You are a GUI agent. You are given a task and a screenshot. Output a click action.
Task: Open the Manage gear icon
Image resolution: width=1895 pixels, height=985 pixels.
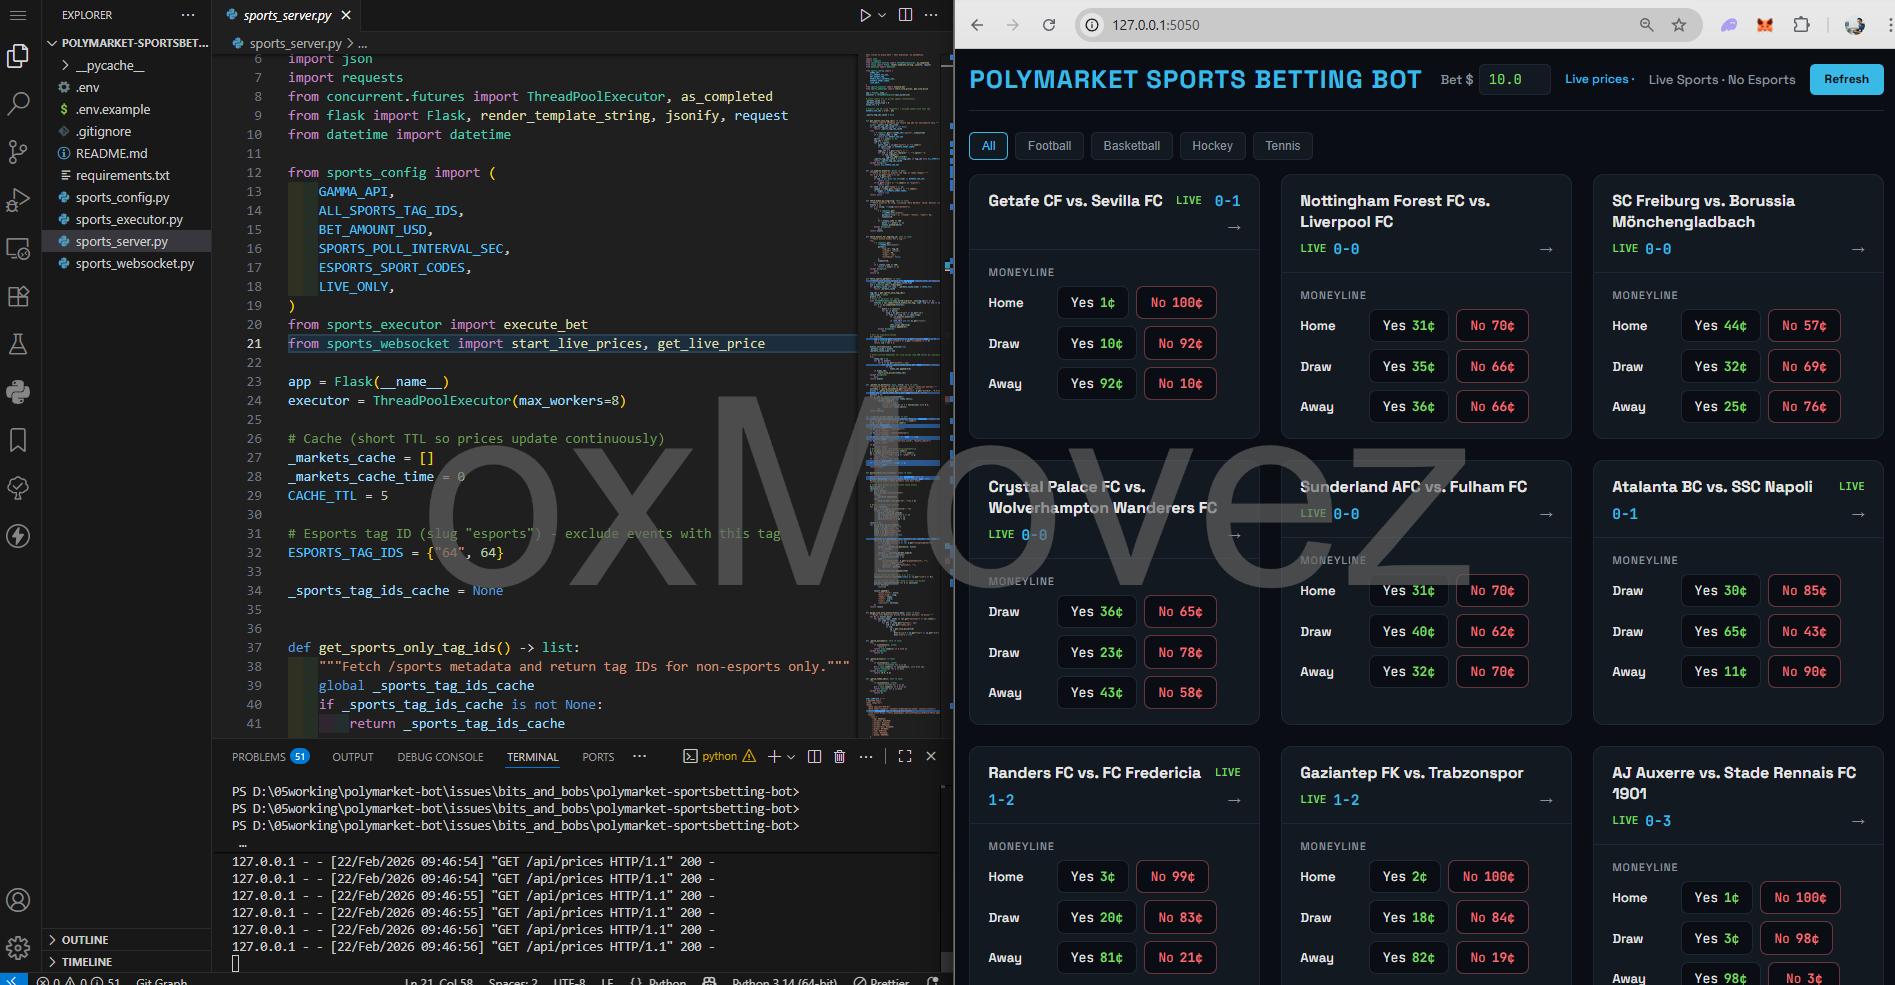pos(18,947)
